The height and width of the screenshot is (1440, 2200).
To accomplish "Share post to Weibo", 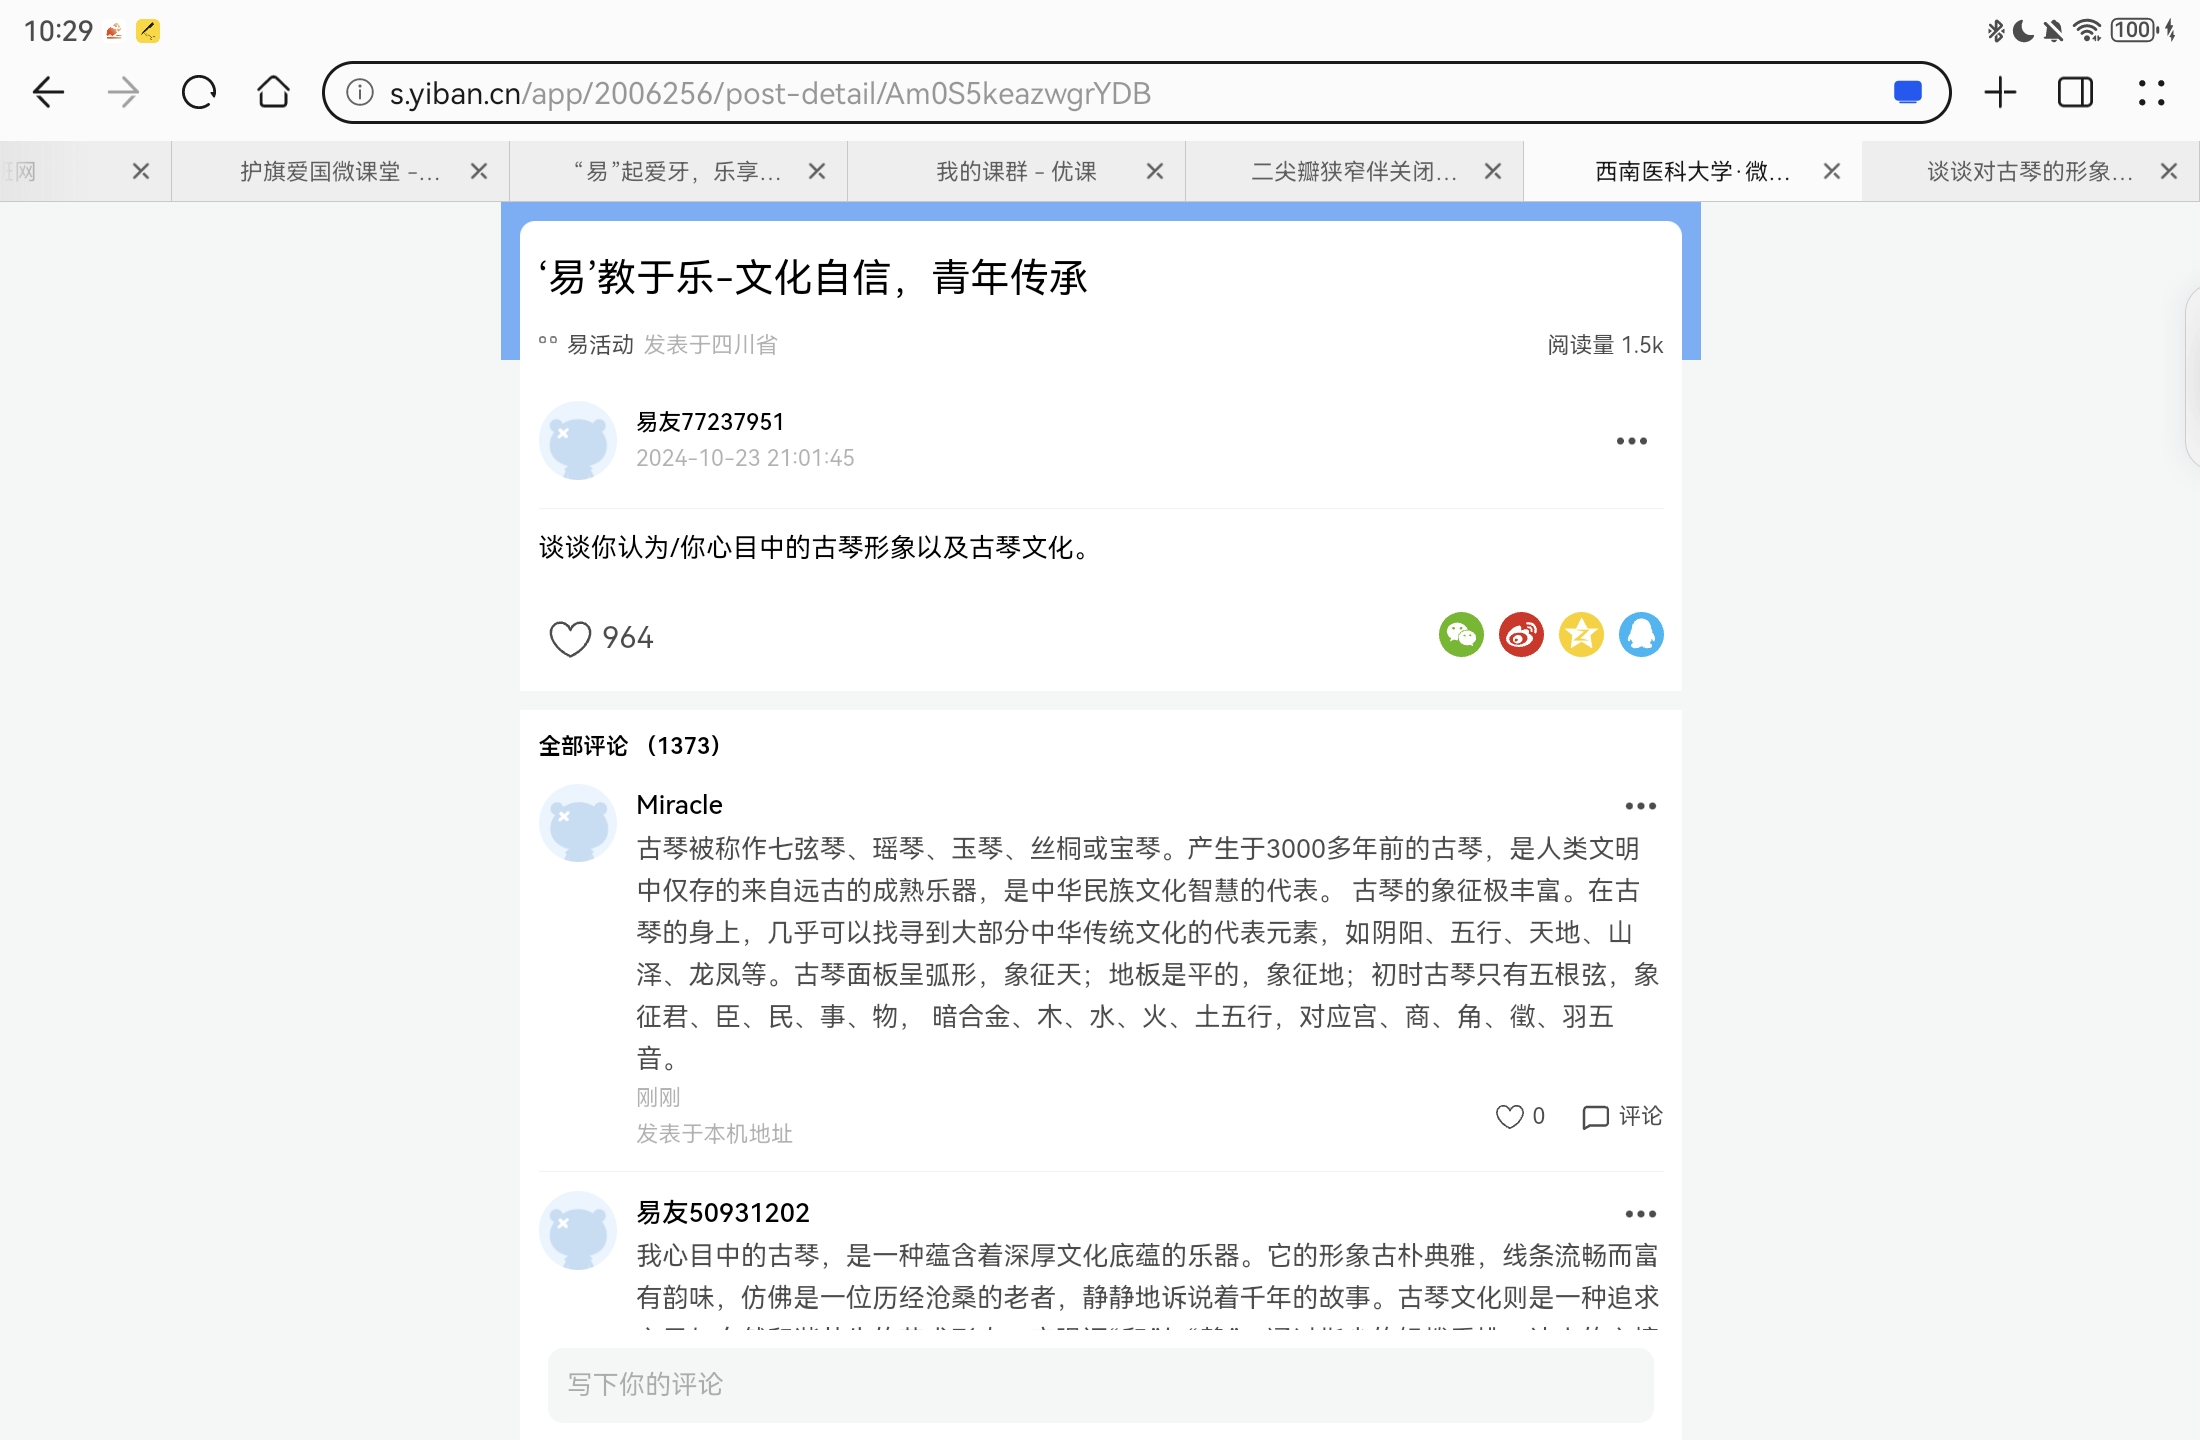I will click(1521, 635).
